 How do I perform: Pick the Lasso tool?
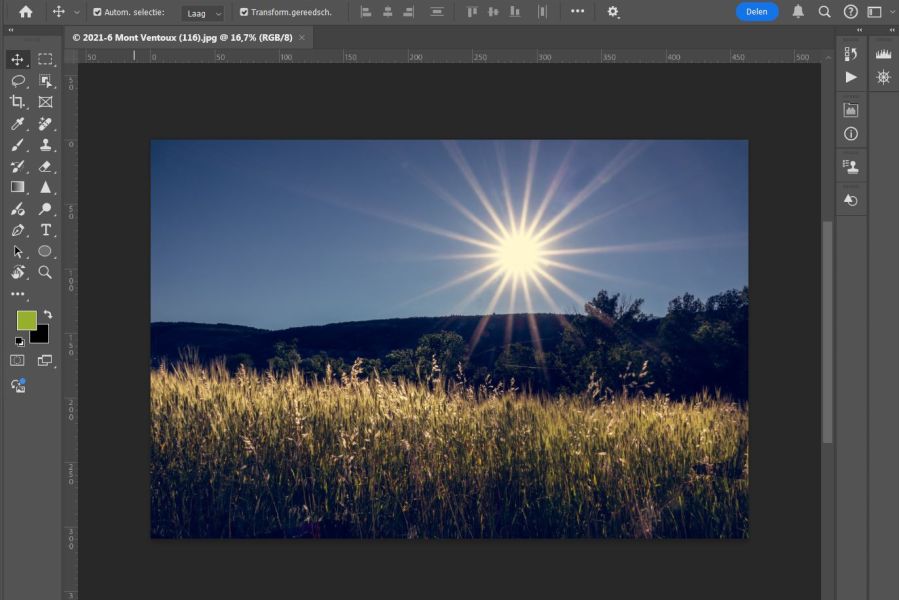click(17, 81)
